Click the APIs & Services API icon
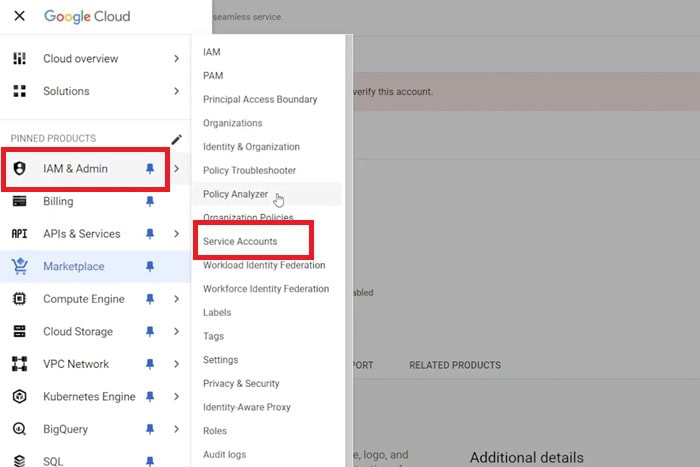Viewport: 700px width, 467px height. [x=19, y=234]
